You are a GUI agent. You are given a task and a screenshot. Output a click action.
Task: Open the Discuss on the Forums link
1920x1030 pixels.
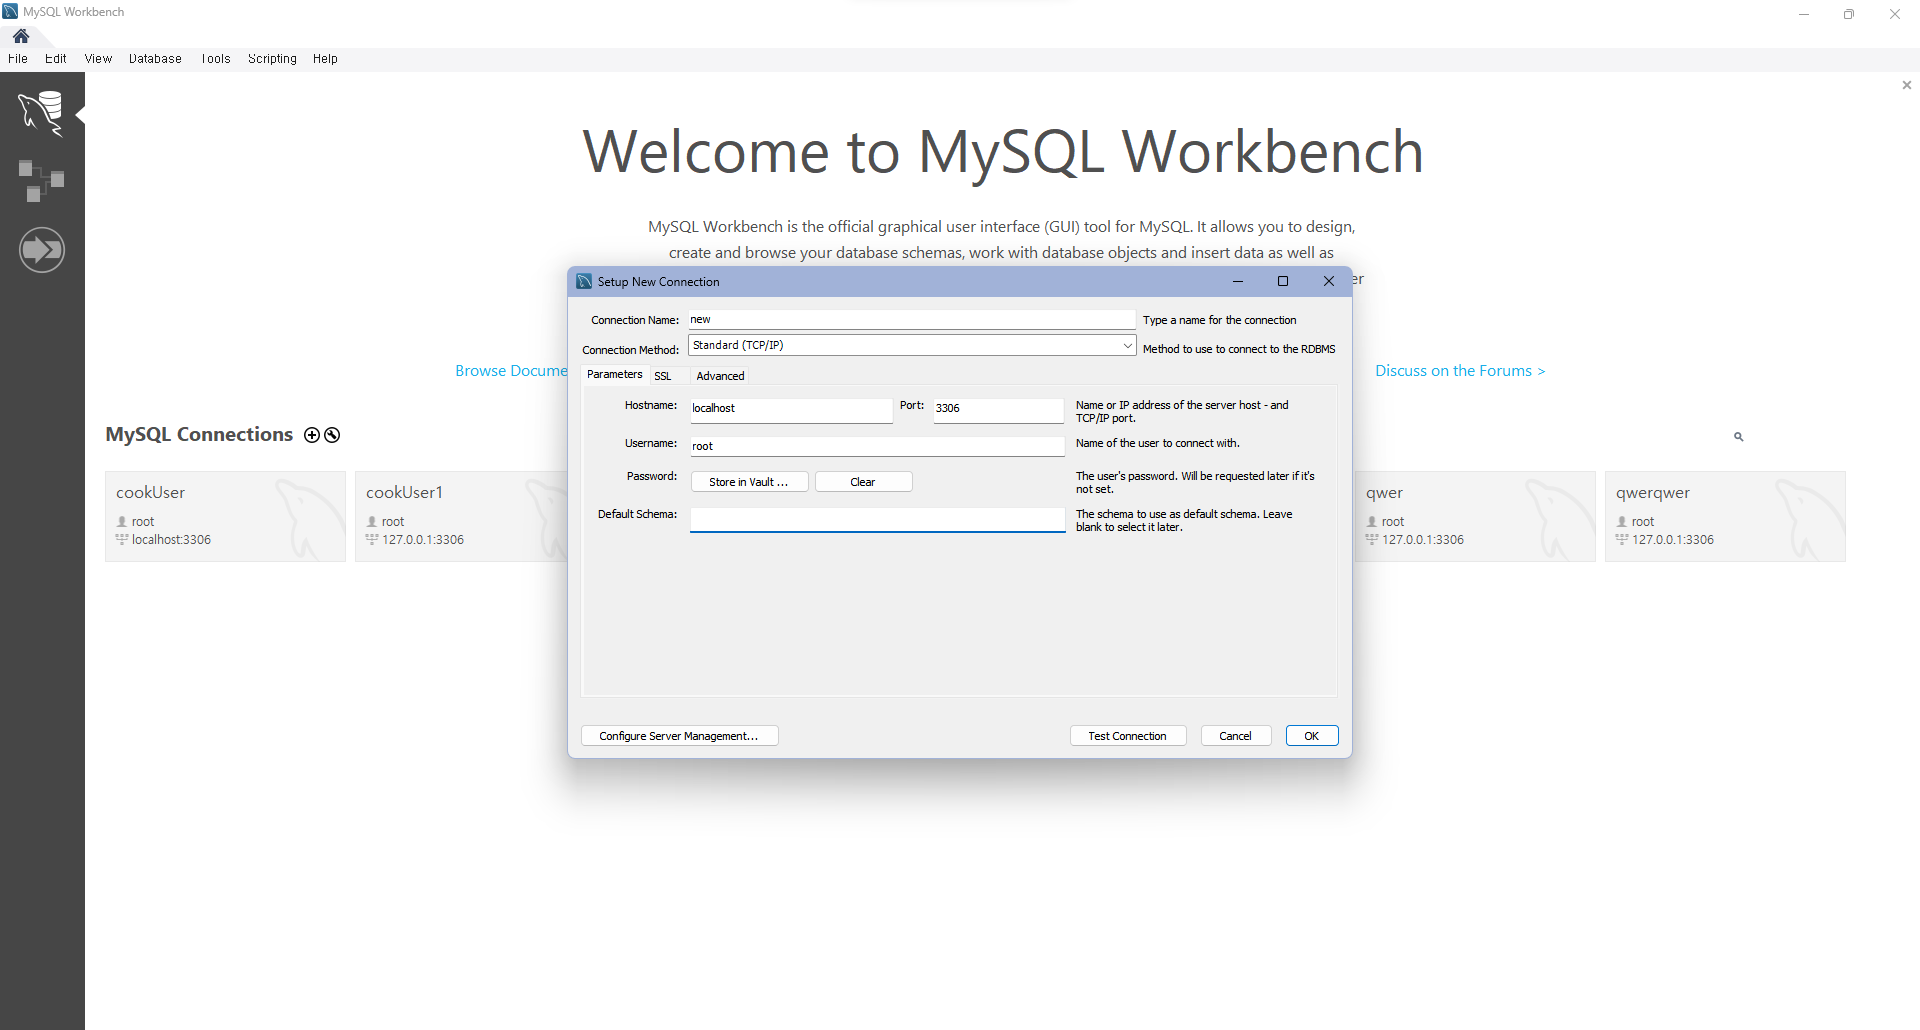(1460, 371)
